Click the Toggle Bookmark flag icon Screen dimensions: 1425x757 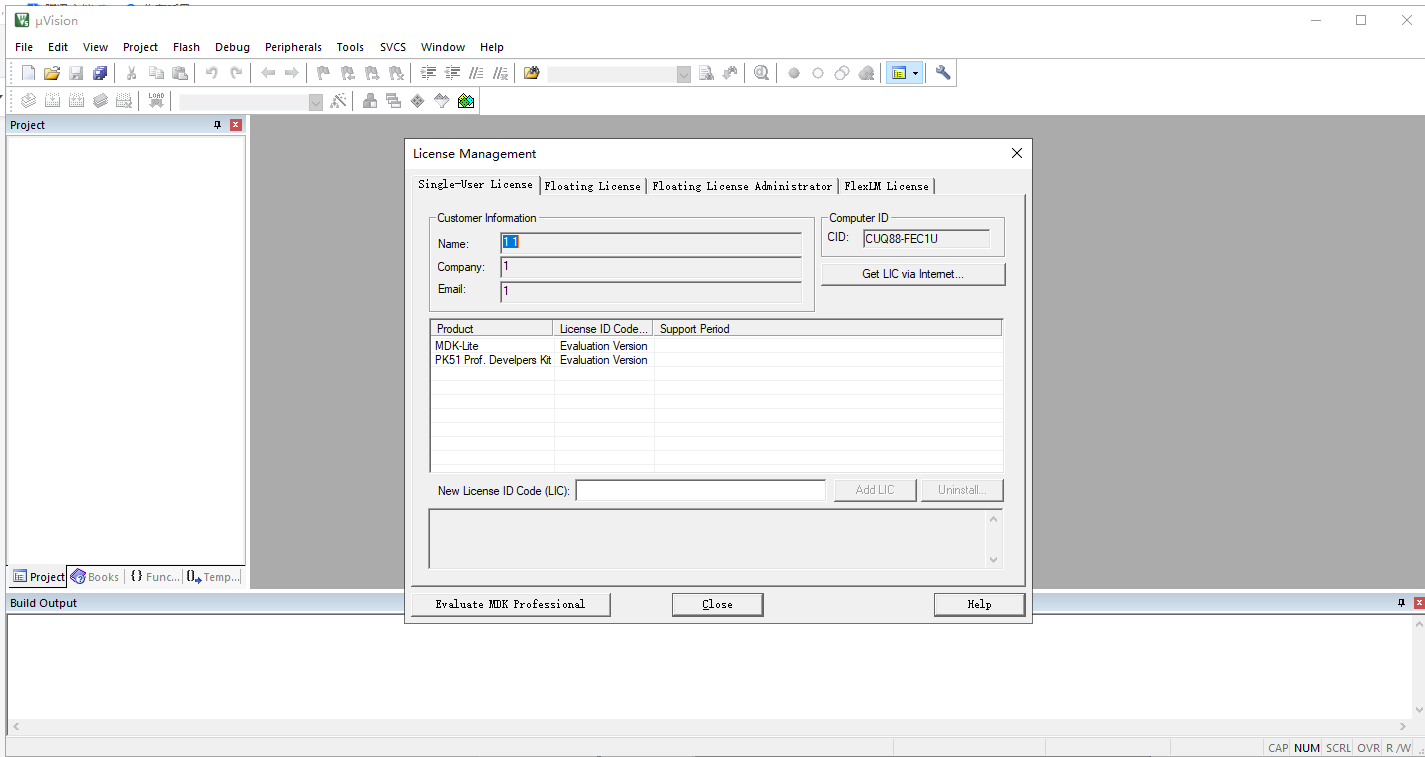[323, 73]
